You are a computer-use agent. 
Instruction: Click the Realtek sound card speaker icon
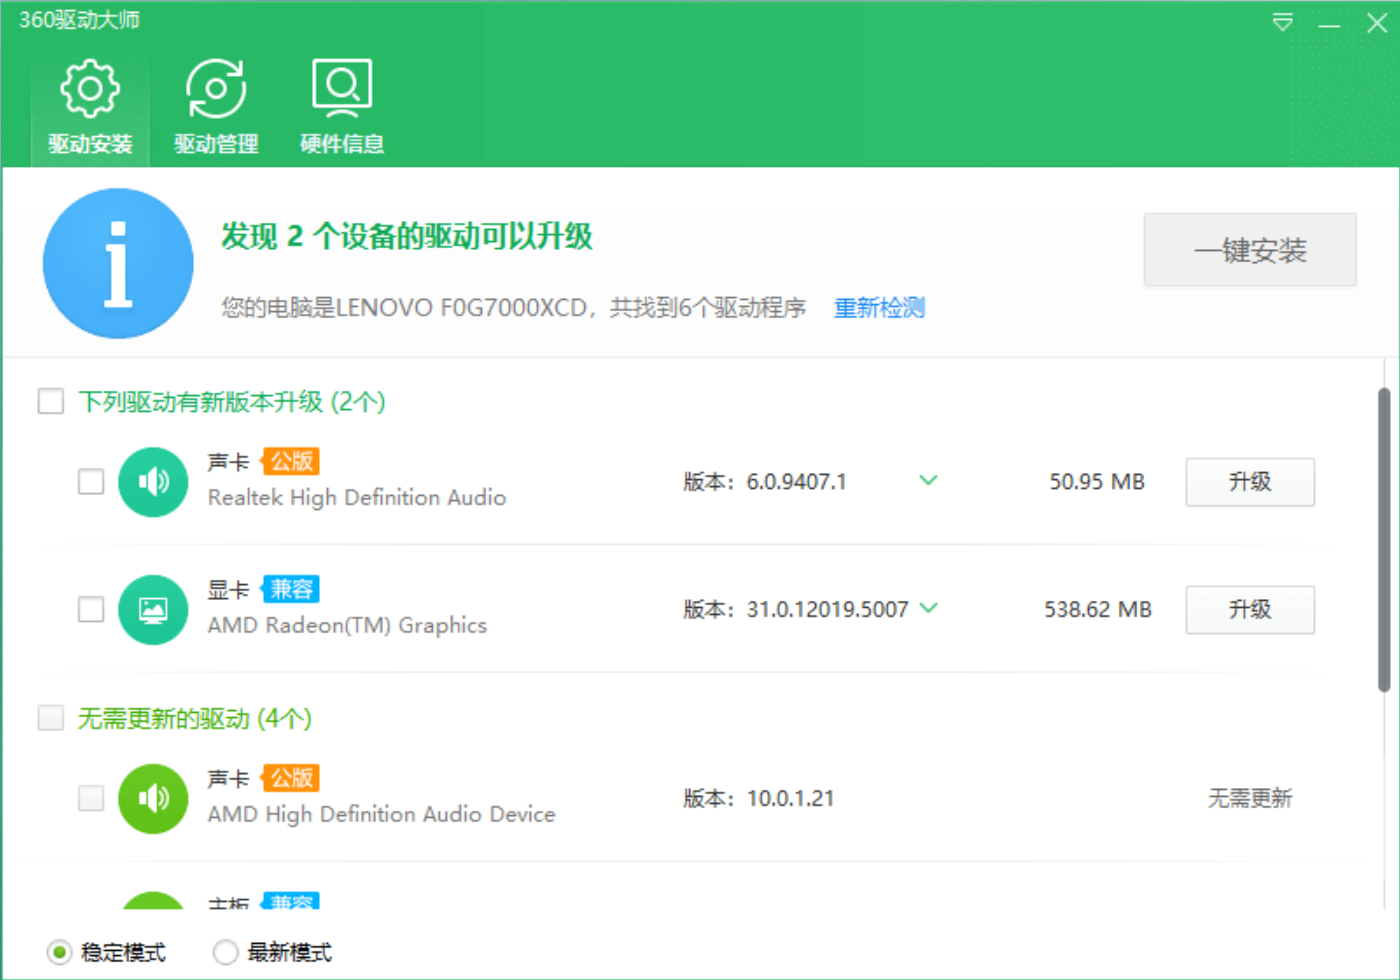[x=153, y=482]
